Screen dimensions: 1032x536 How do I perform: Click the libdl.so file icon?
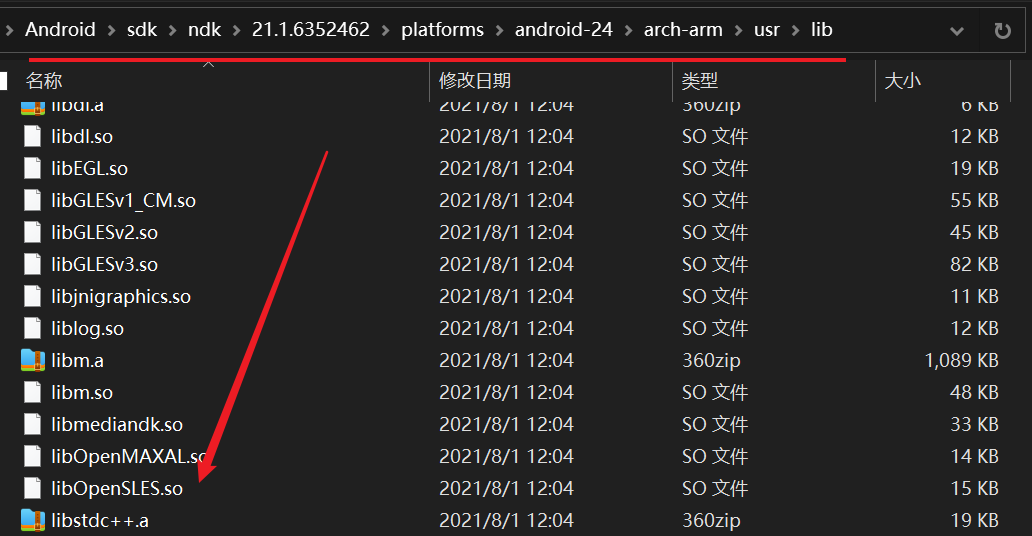click(33, 136)
